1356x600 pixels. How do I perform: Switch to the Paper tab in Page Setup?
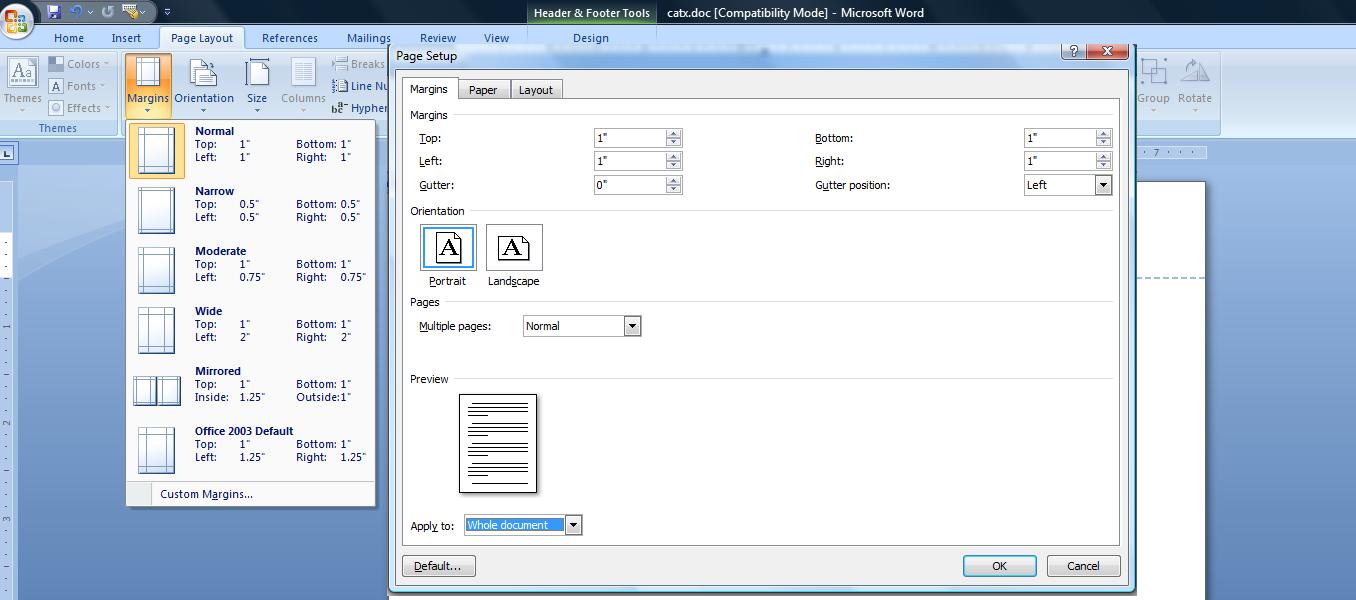(x=483, y=90)
